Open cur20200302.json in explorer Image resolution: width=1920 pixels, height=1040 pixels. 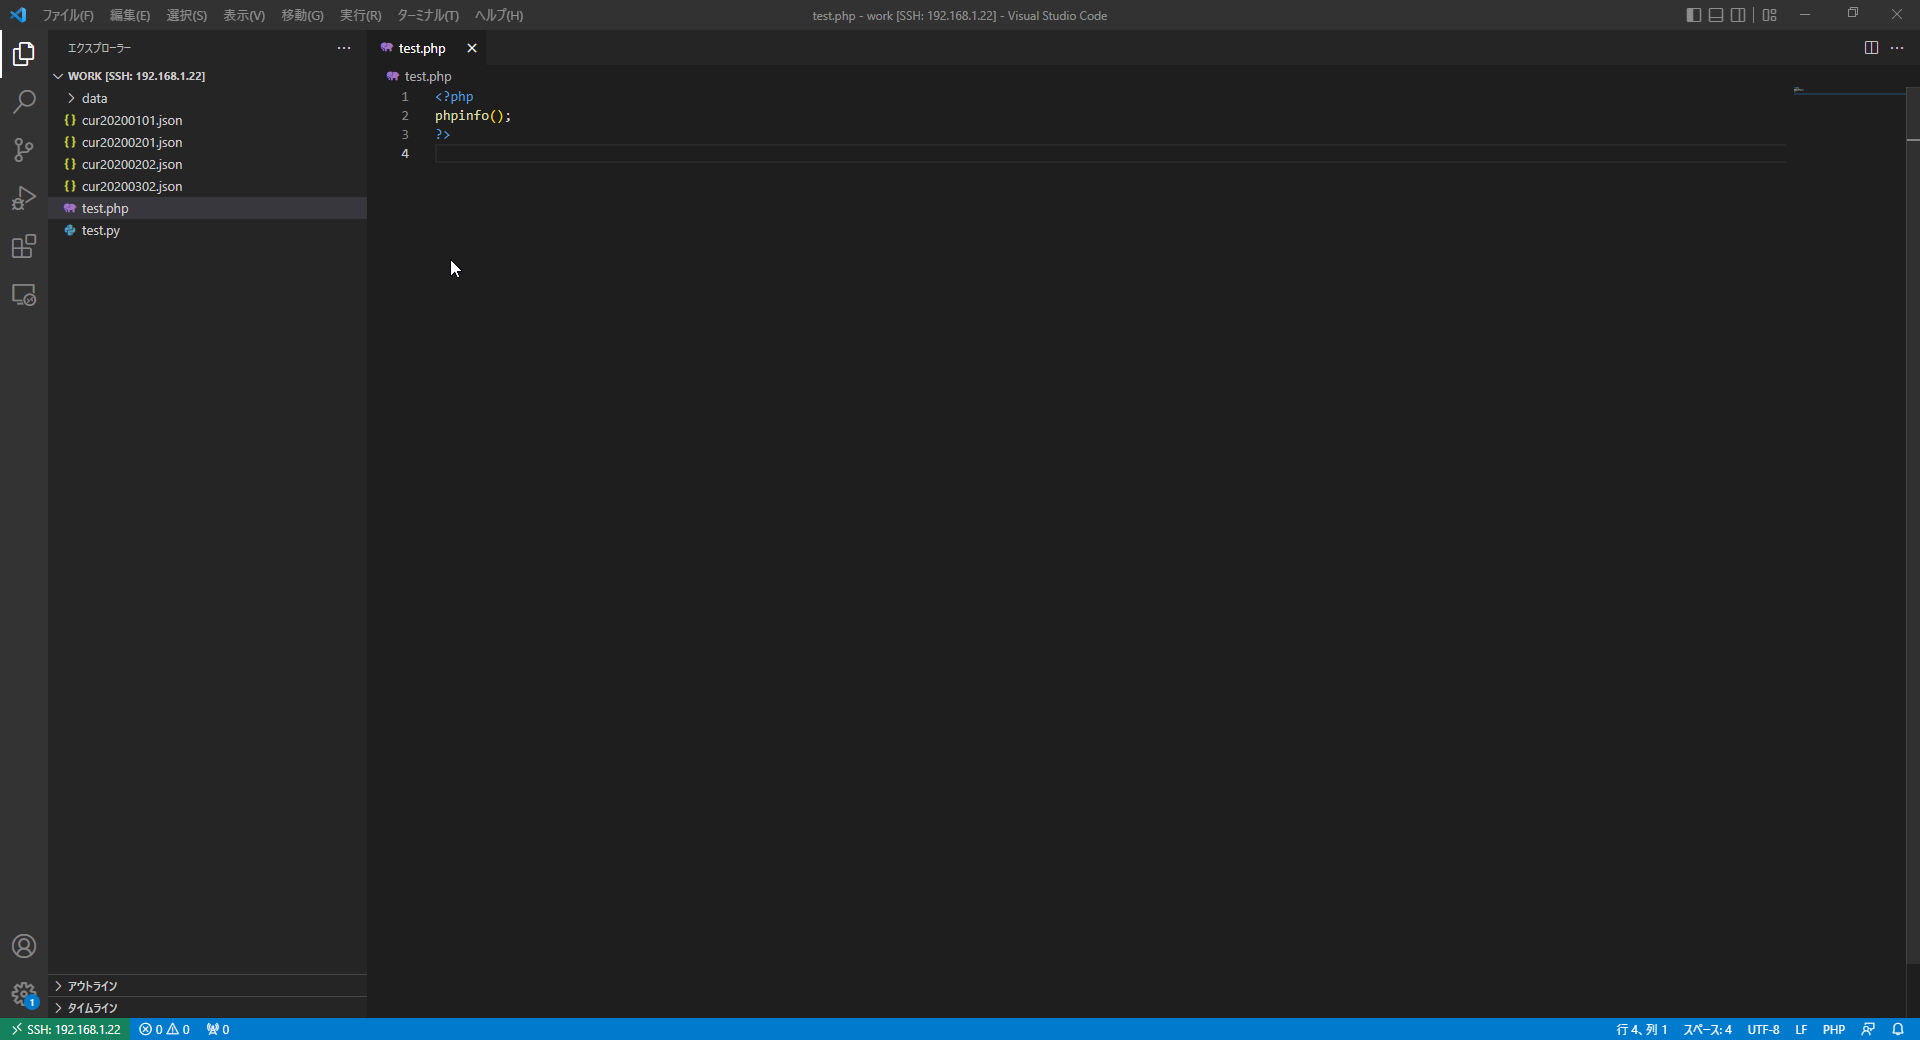pos(208,186)
